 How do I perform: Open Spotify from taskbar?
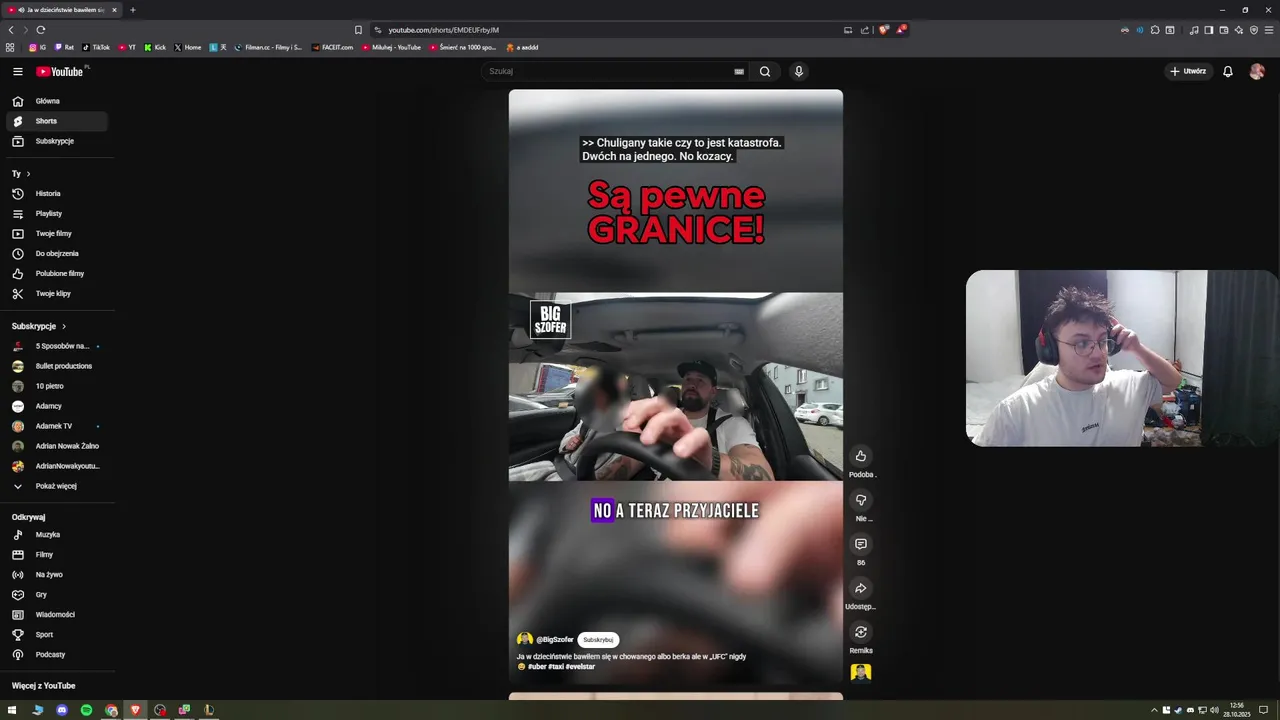pyautogui.click(x=86, y=710)
